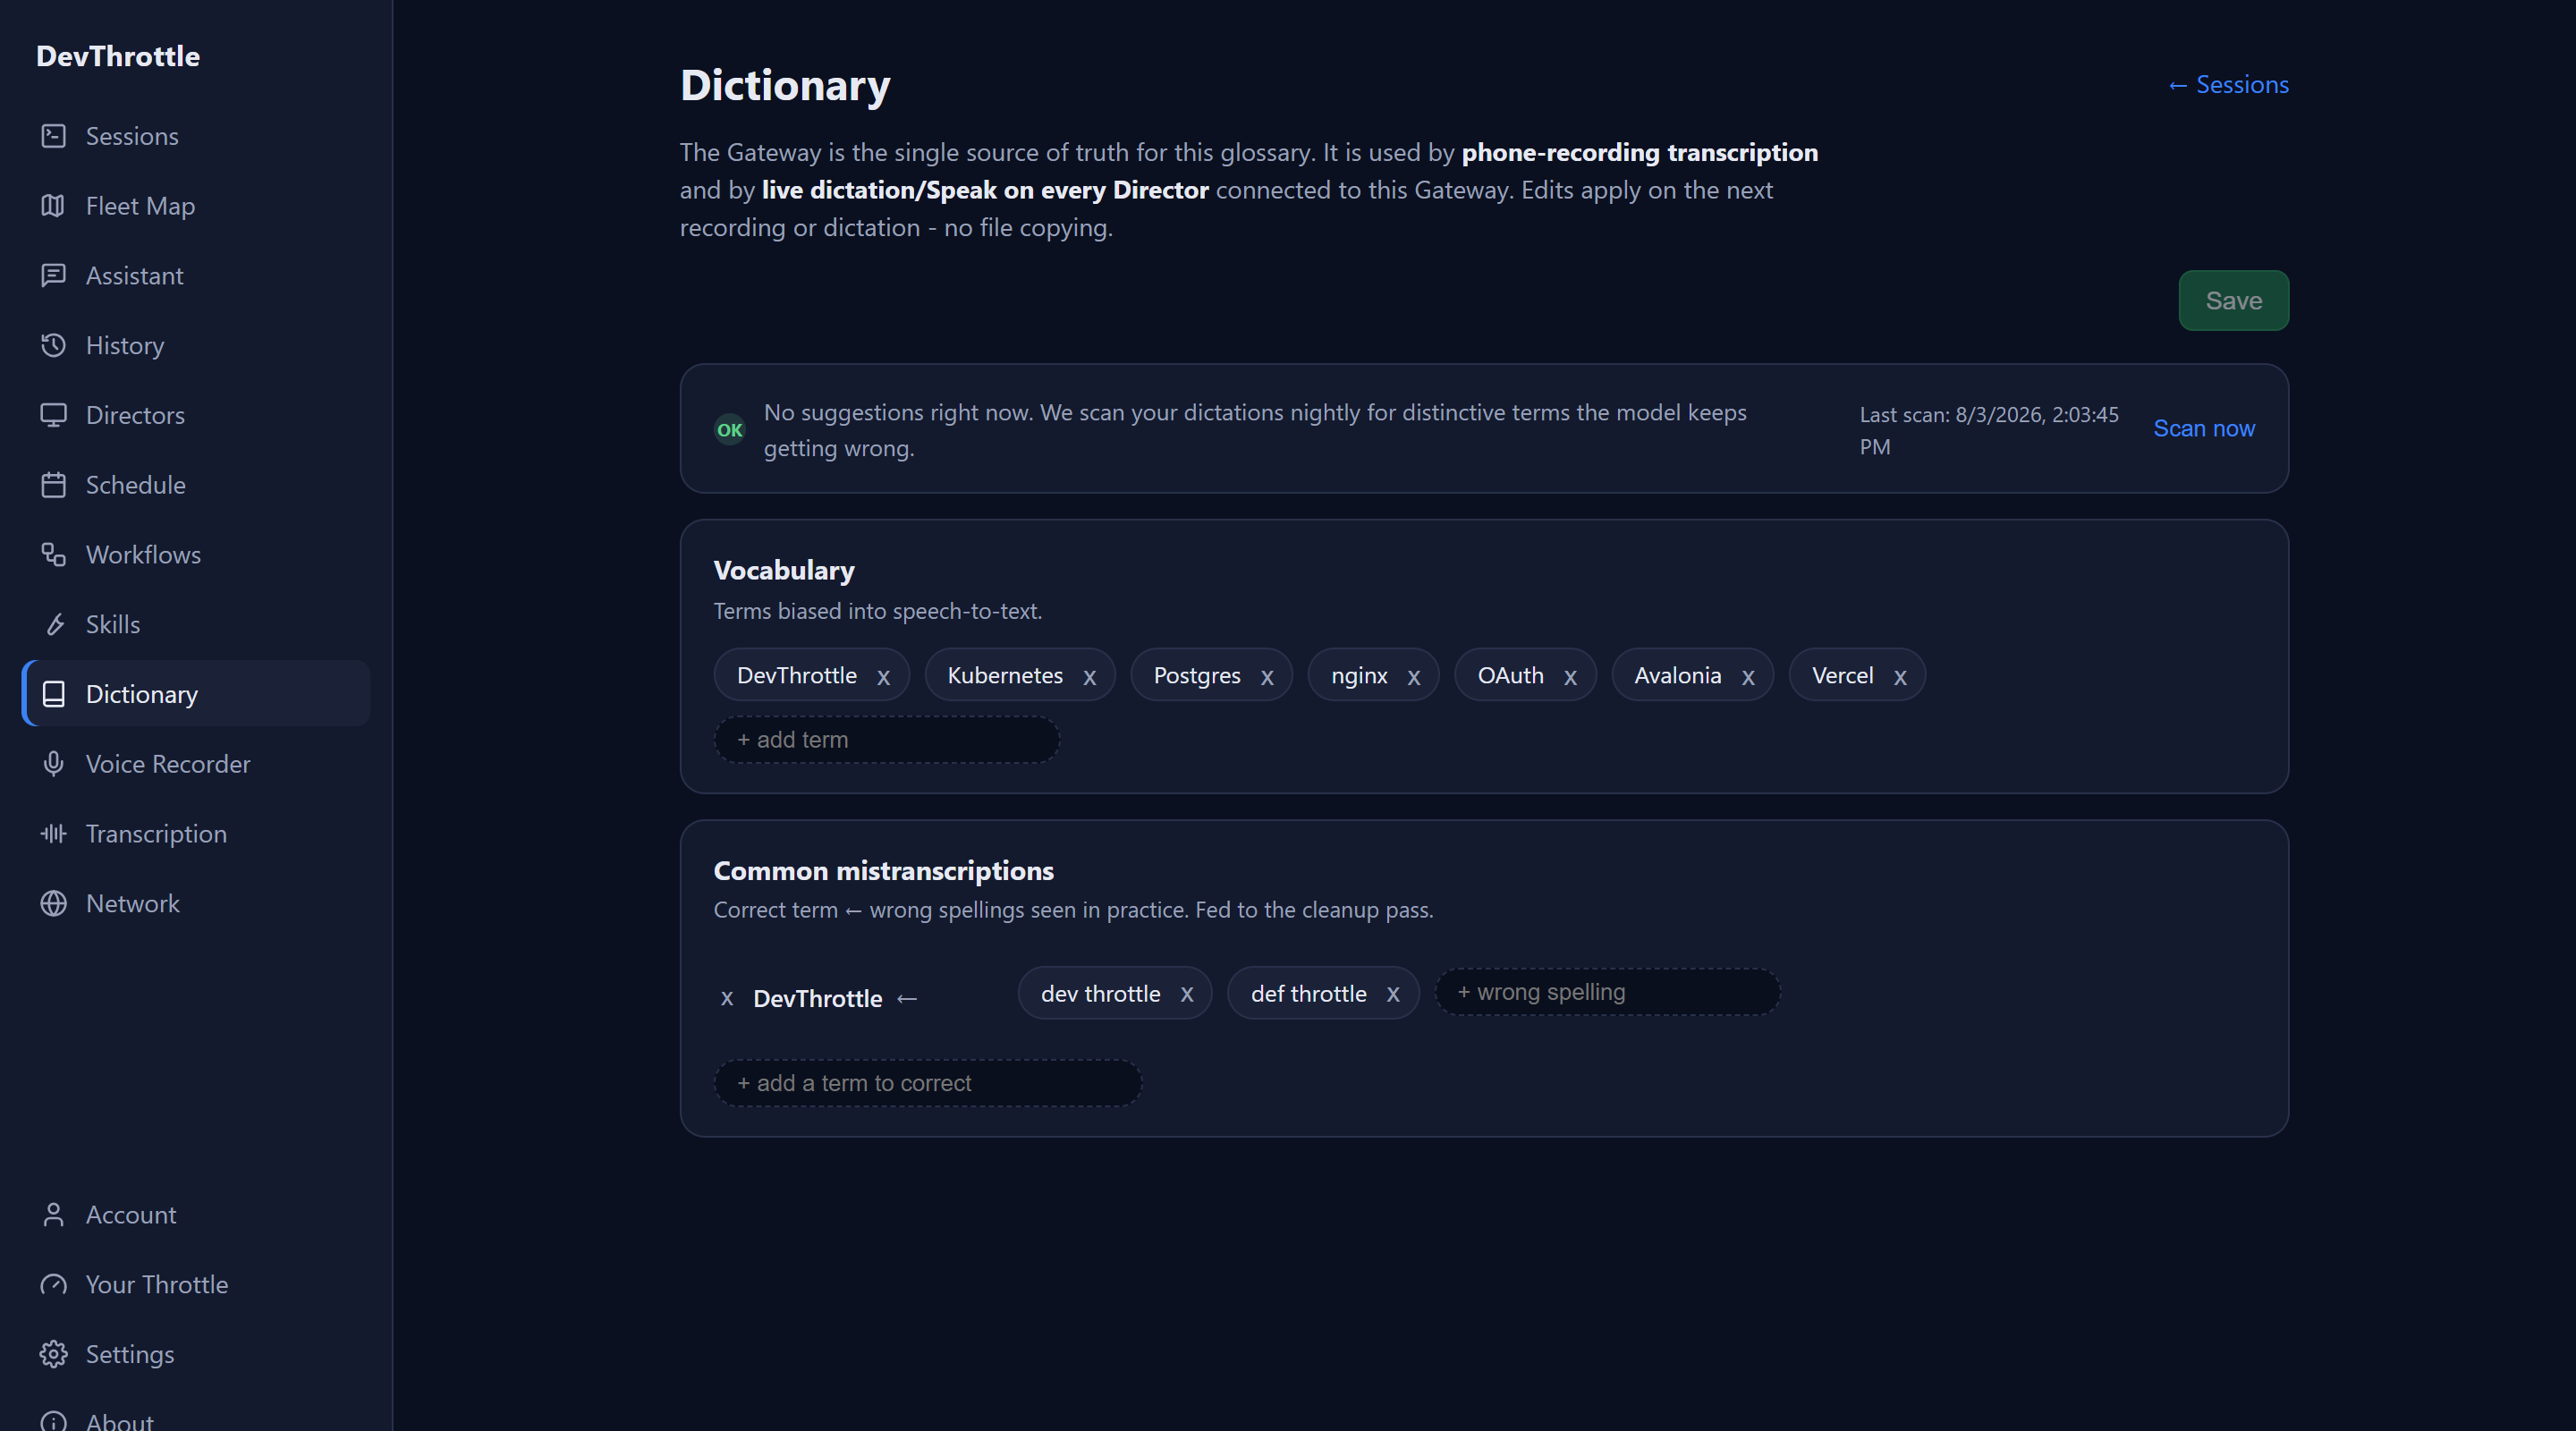Open History in the sidebar

(x=196, y=345)
